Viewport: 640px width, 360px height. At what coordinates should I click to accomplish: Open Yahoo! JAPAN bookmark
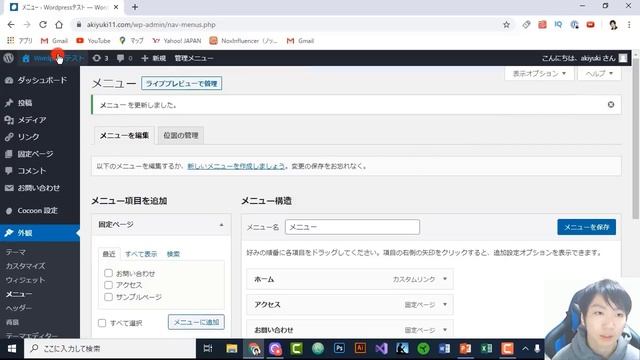point(177,41)
